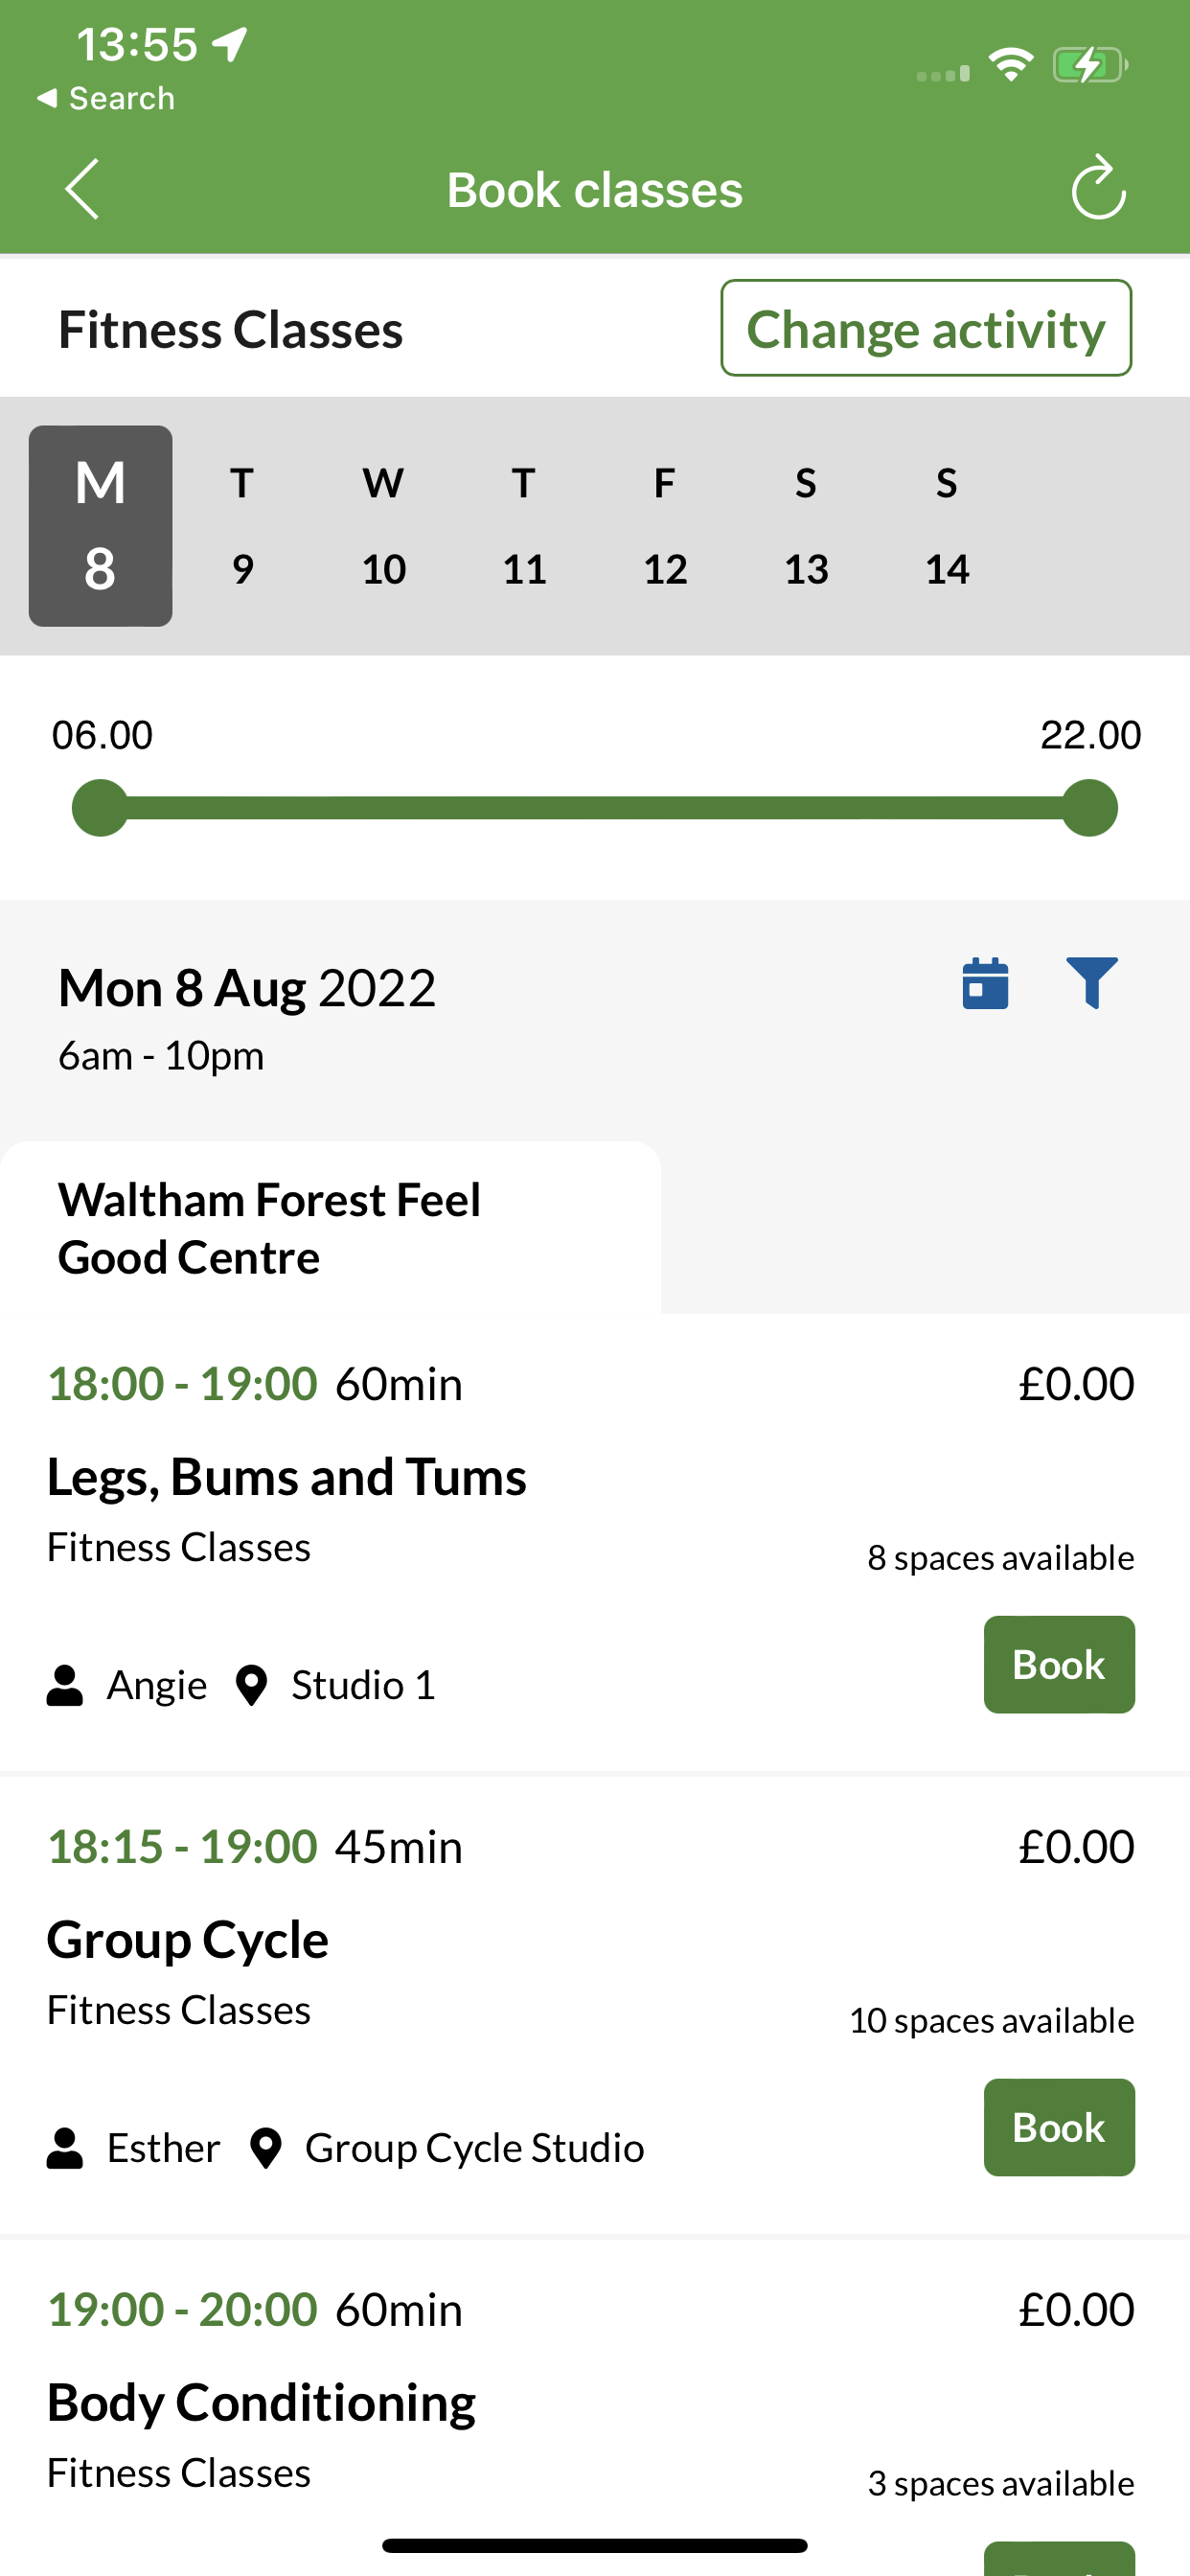Select Sunday 14 in the week strip

pos(947,526)
